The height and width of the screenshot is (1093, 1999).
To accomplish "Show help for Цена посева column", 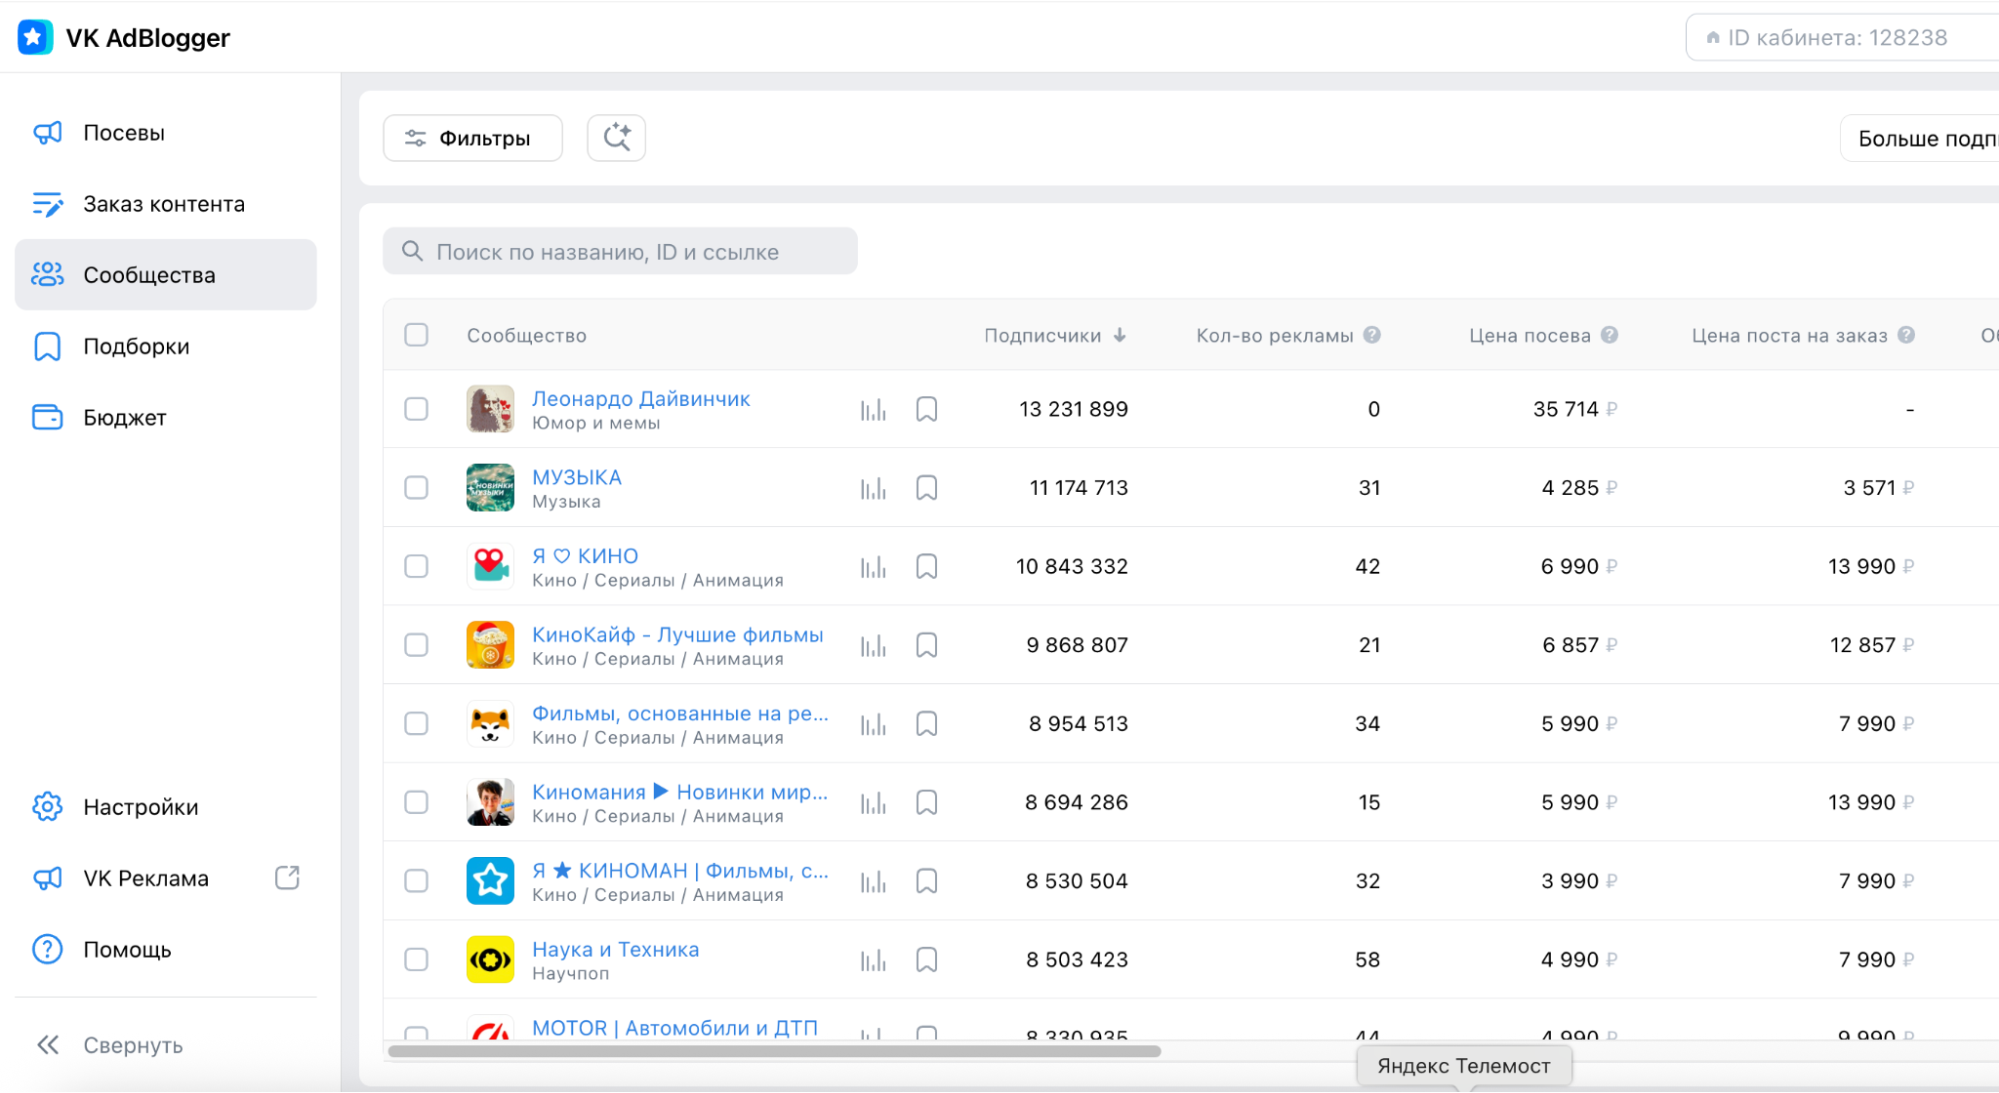I will click(1609, 335).
